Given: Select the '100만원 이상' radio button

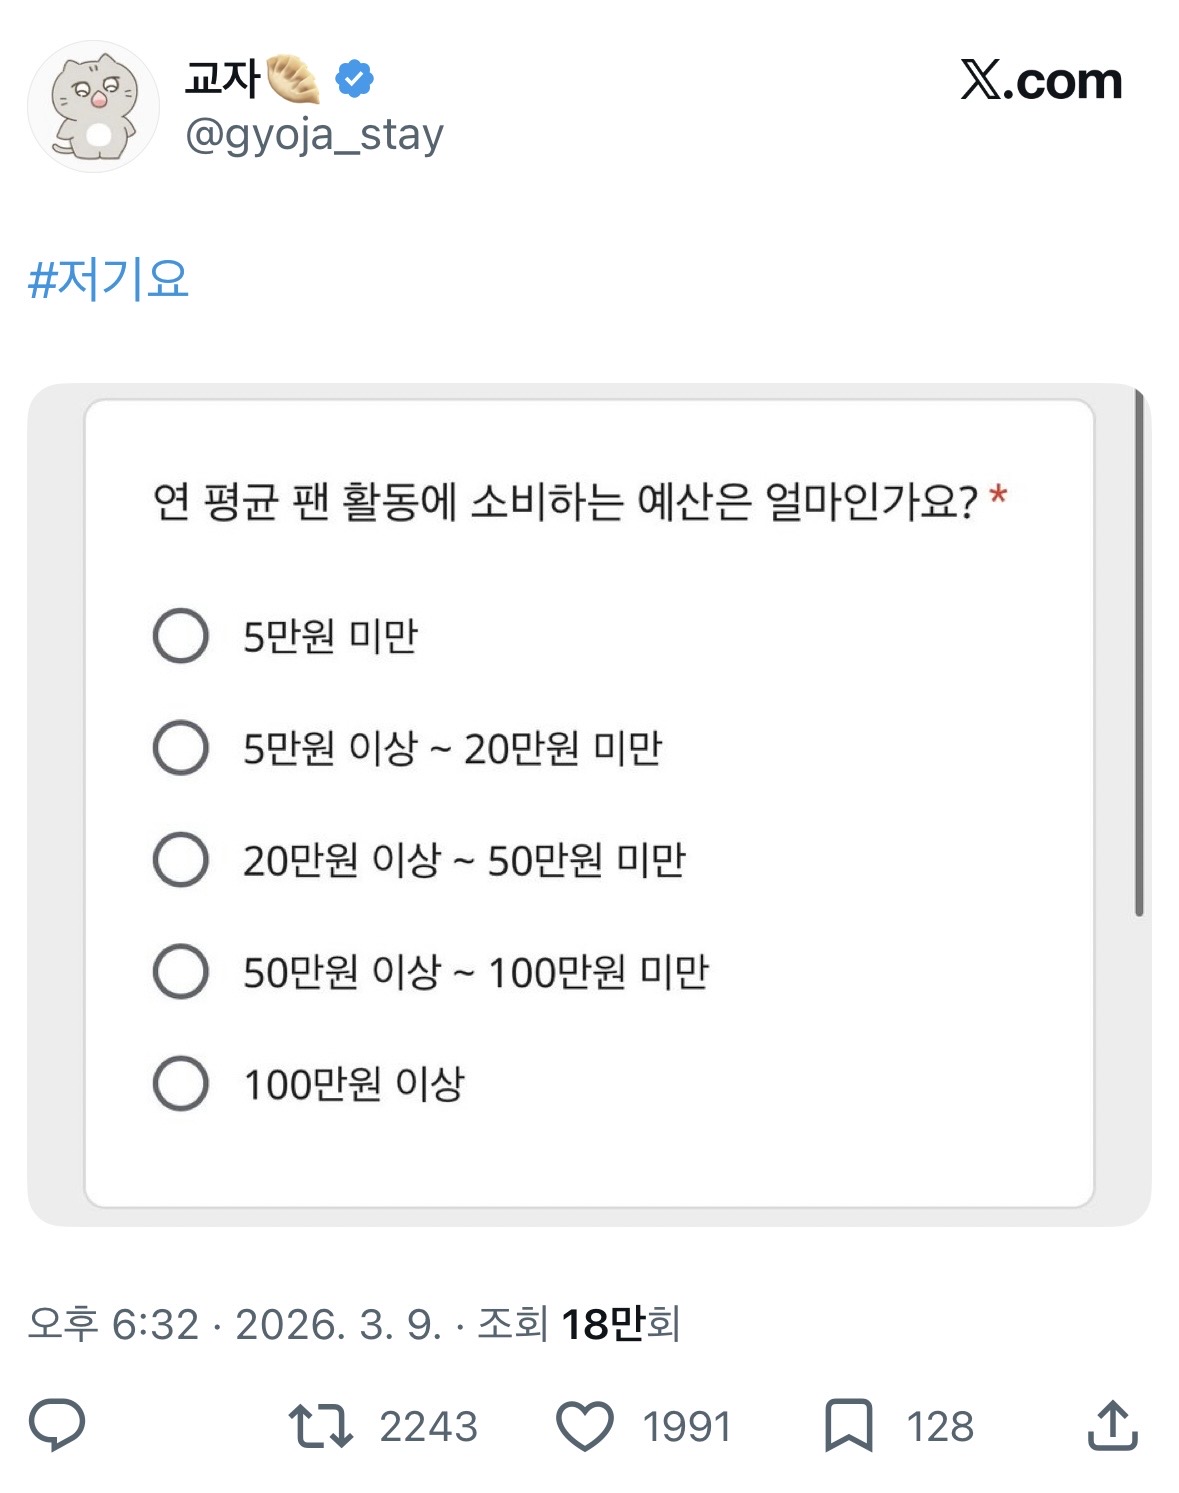Looking at the screenshot, I should [181, 1083].
